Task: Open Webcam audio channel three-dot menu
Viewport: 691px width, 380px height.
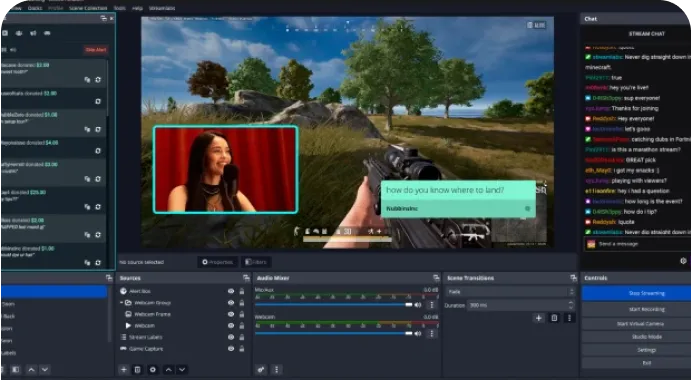Action: [x=431, y=334]
